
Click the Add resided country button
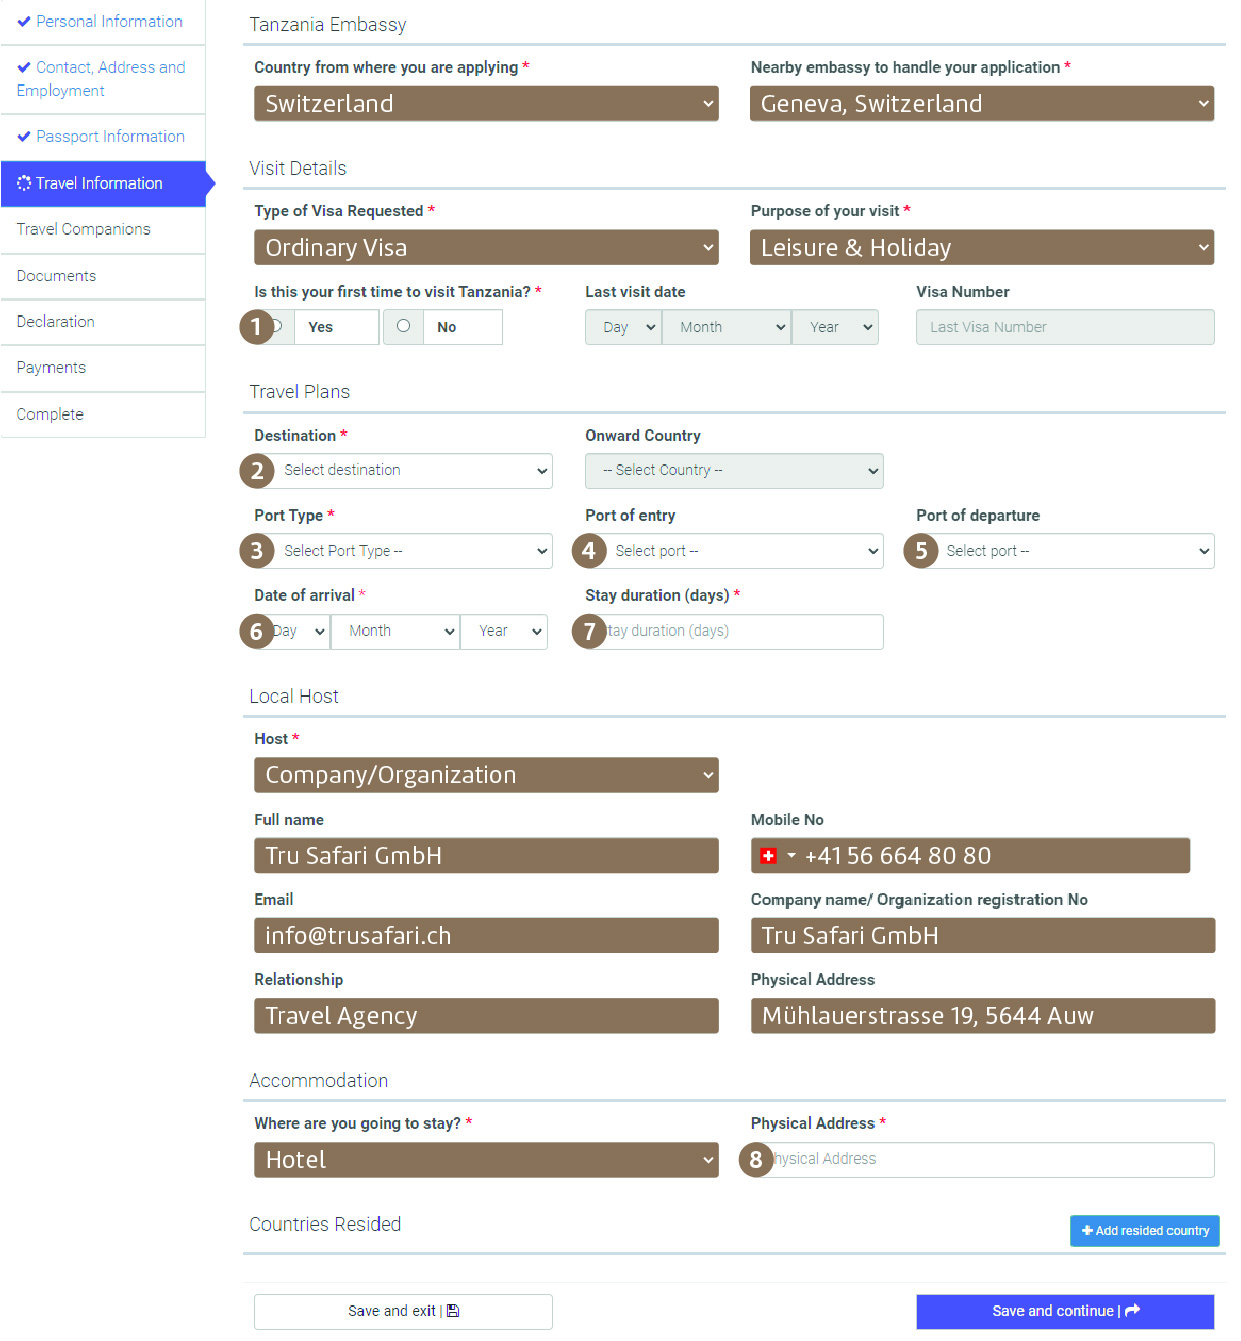1144,1231
